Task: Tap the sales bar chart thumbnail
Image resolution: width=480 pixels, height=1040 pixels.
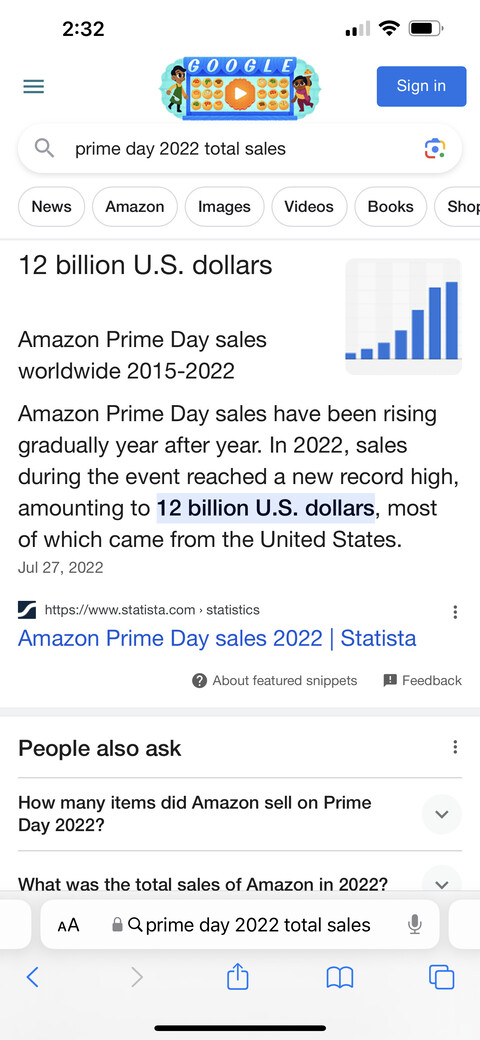Action: pyautogui.click(x=403, y=316)
